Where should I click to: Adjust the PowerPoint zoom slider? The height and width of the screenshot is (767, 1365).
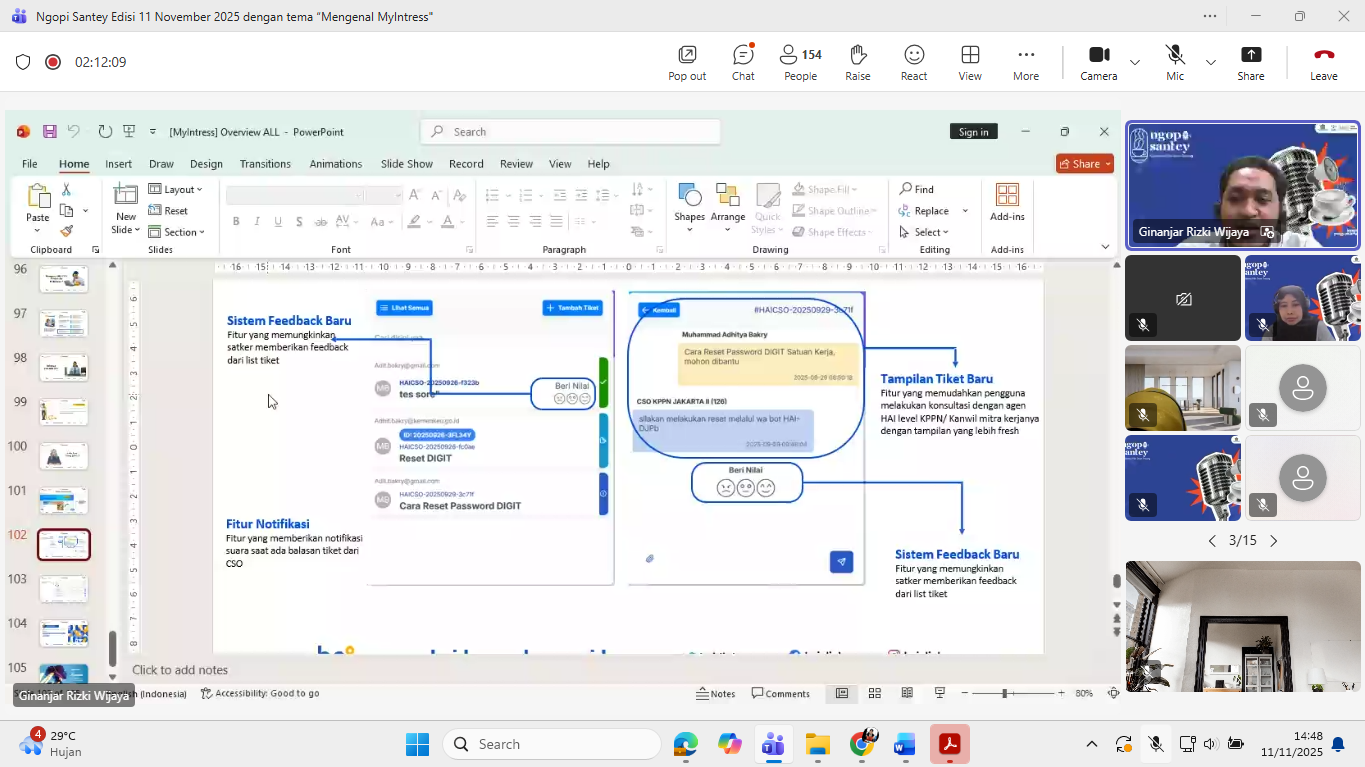point(1005,693)
